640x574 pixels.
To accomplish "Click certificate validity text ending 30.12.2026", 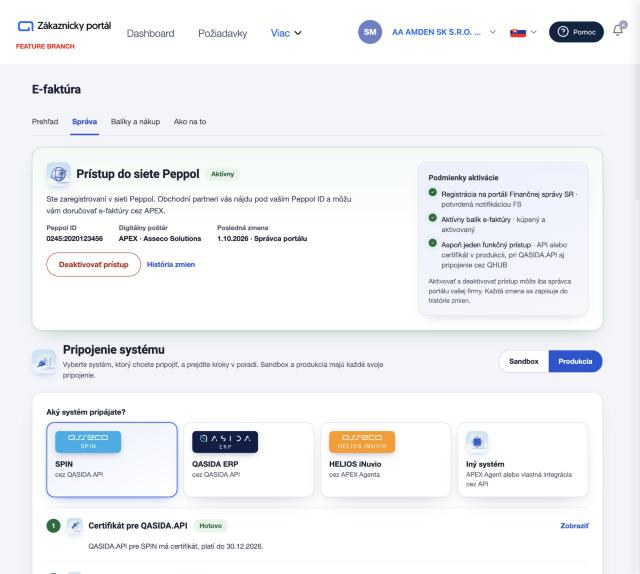I will click(176, 546).
